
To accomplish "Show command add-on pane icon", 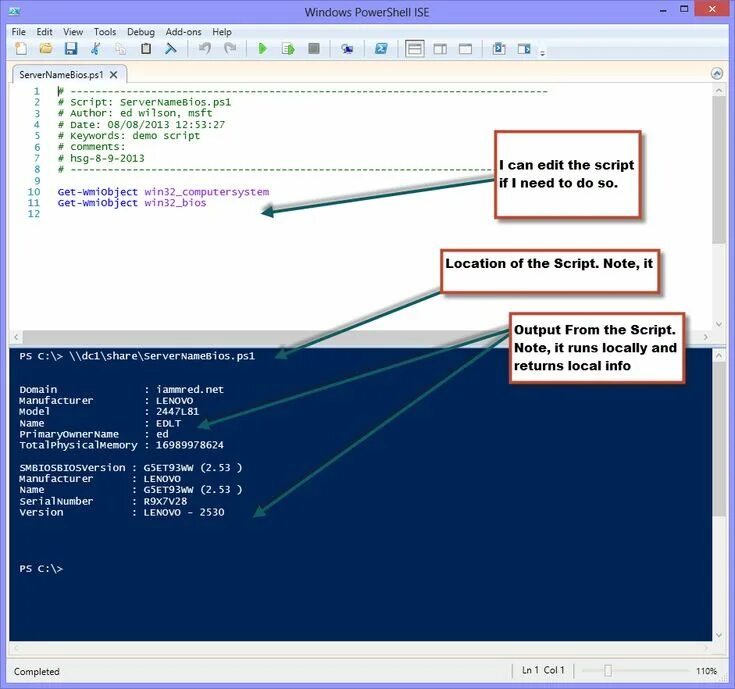I will (524, 49).
